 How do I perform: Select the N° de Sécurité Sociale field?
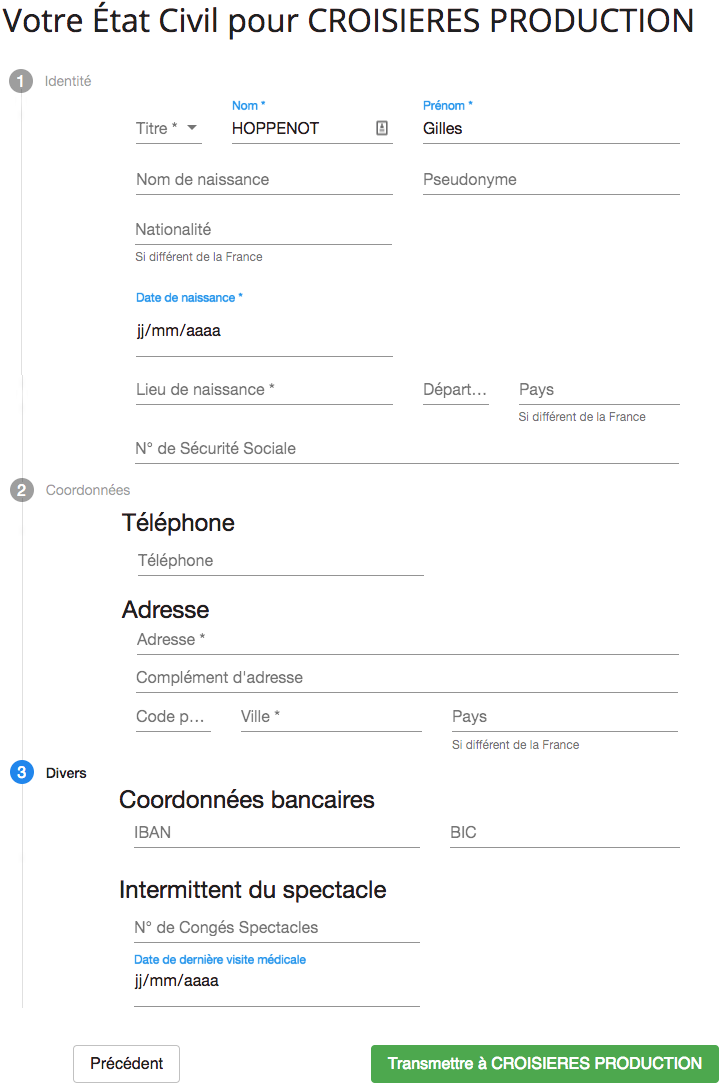407,449
